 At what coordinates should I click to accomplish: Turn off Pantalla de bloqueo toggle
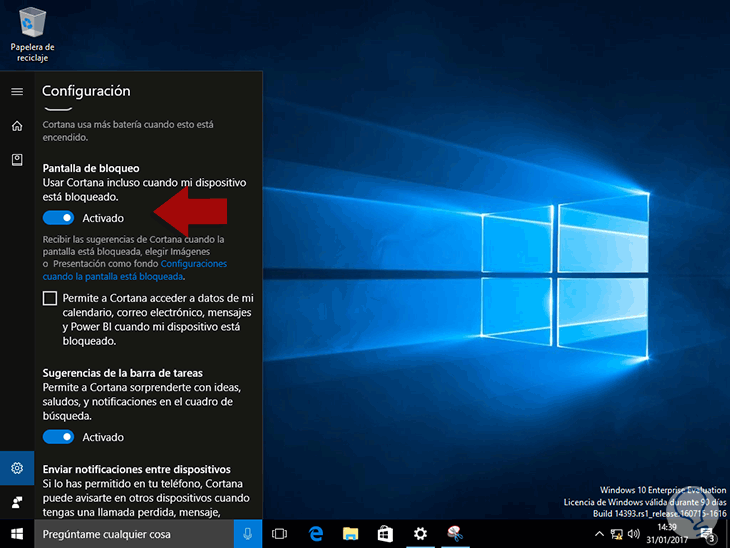coord(58,218)
